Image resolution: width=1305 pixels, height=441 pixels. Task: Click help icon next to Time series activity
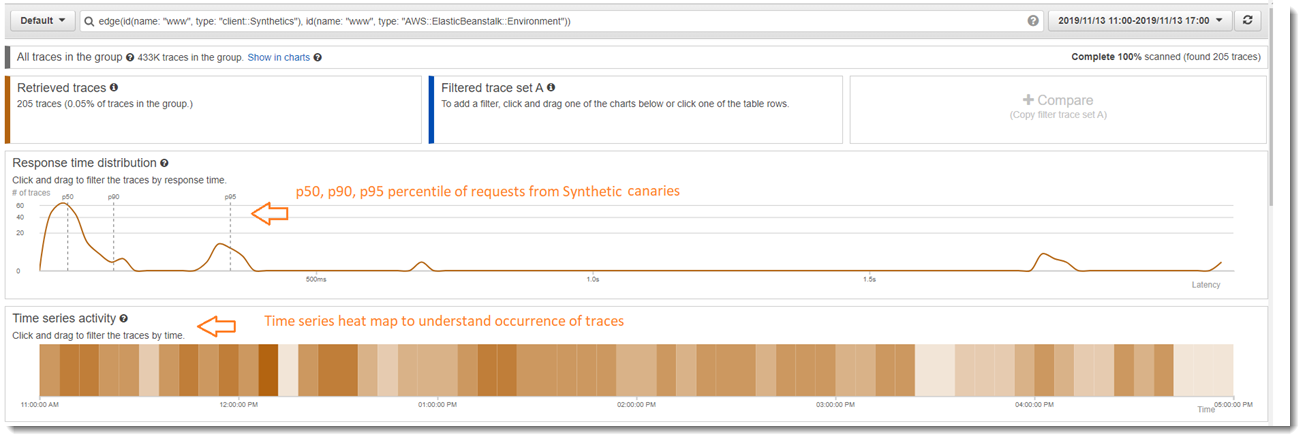(124, 319)
